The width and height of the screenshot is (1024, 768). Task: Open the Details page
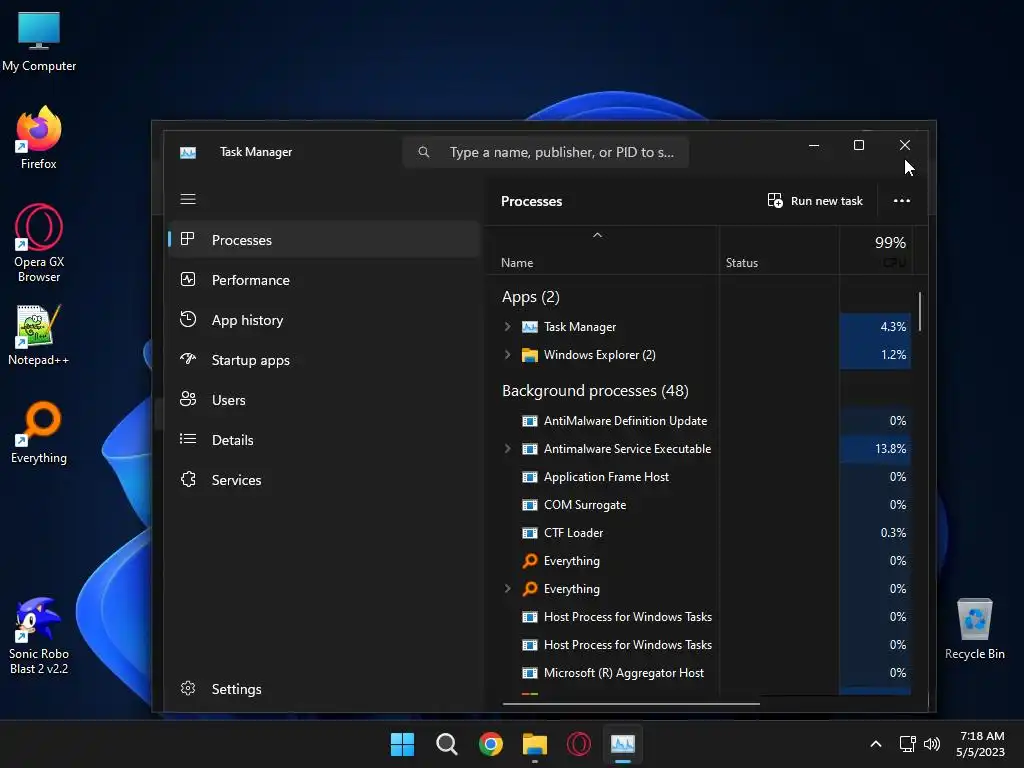[325, 440]
